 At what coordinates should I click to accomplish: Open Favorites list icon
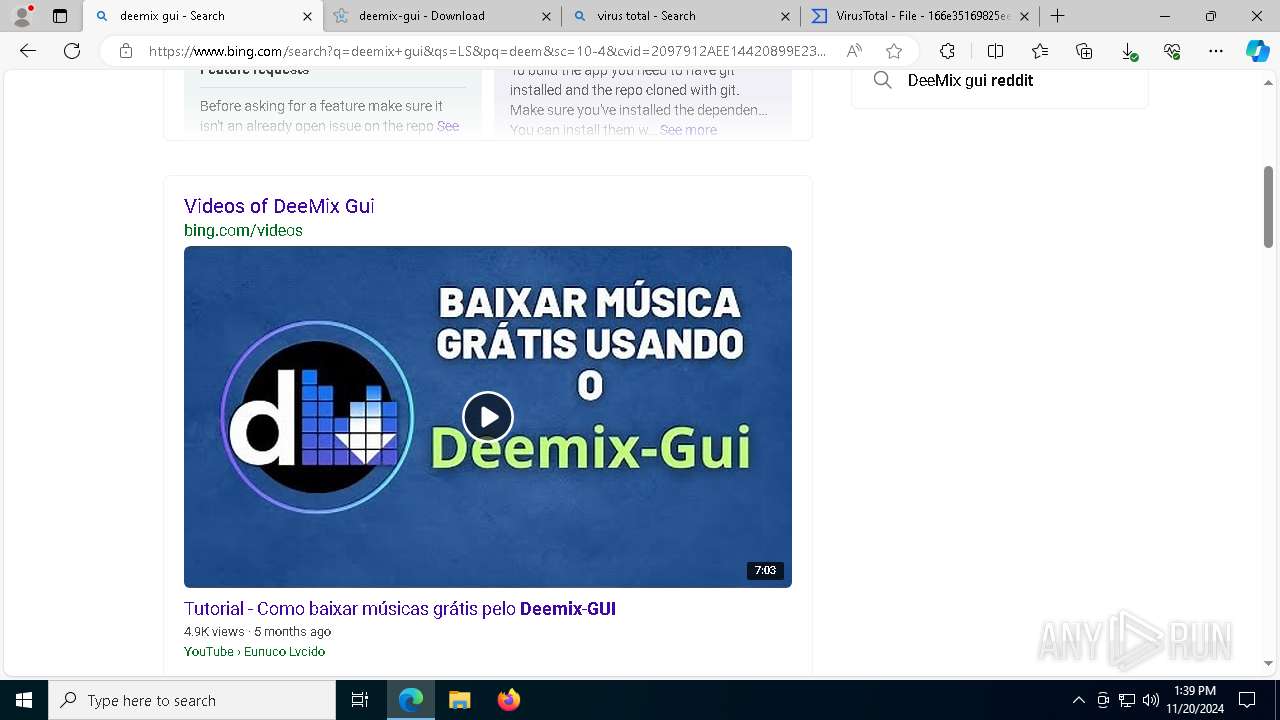[1040, 51]
